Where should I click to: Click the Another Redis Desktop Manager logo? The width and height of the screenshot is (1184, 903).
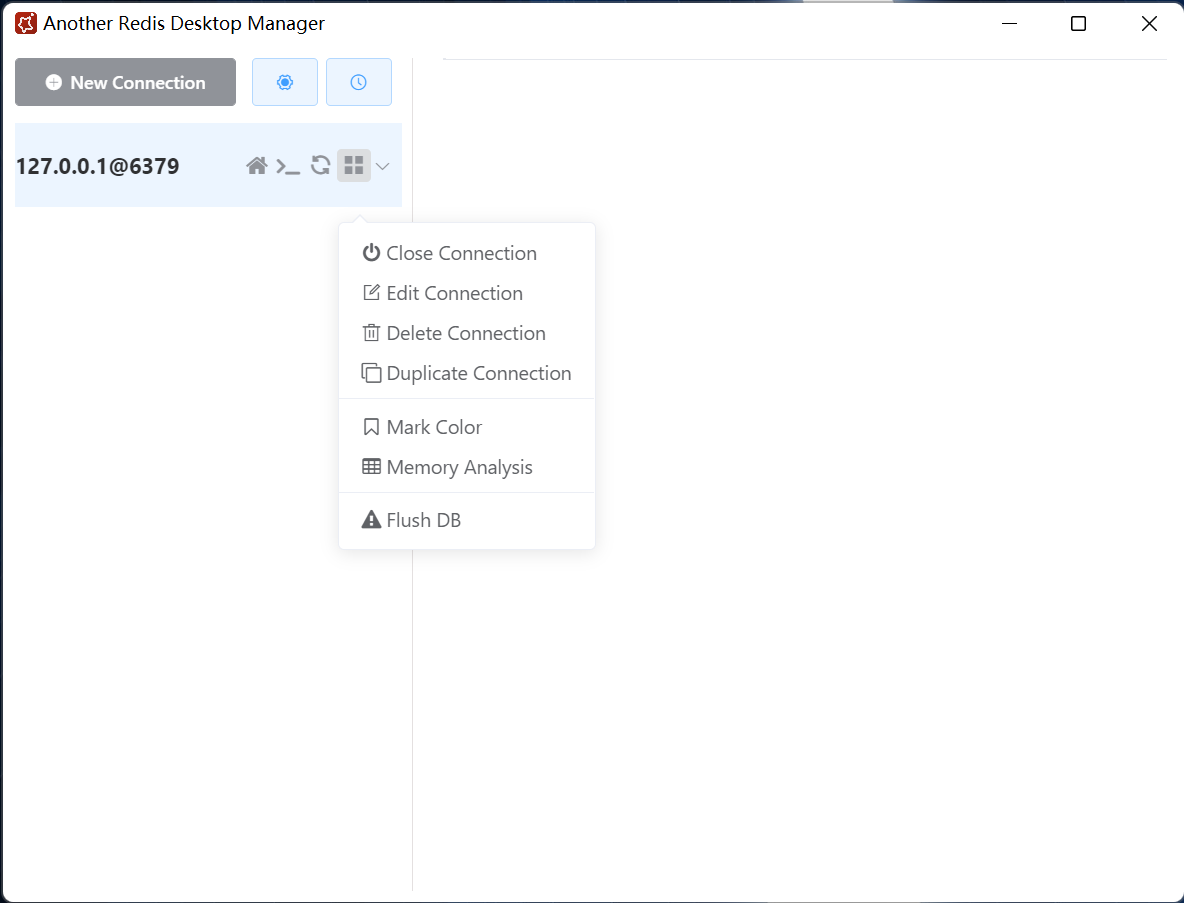pos(26,23)
